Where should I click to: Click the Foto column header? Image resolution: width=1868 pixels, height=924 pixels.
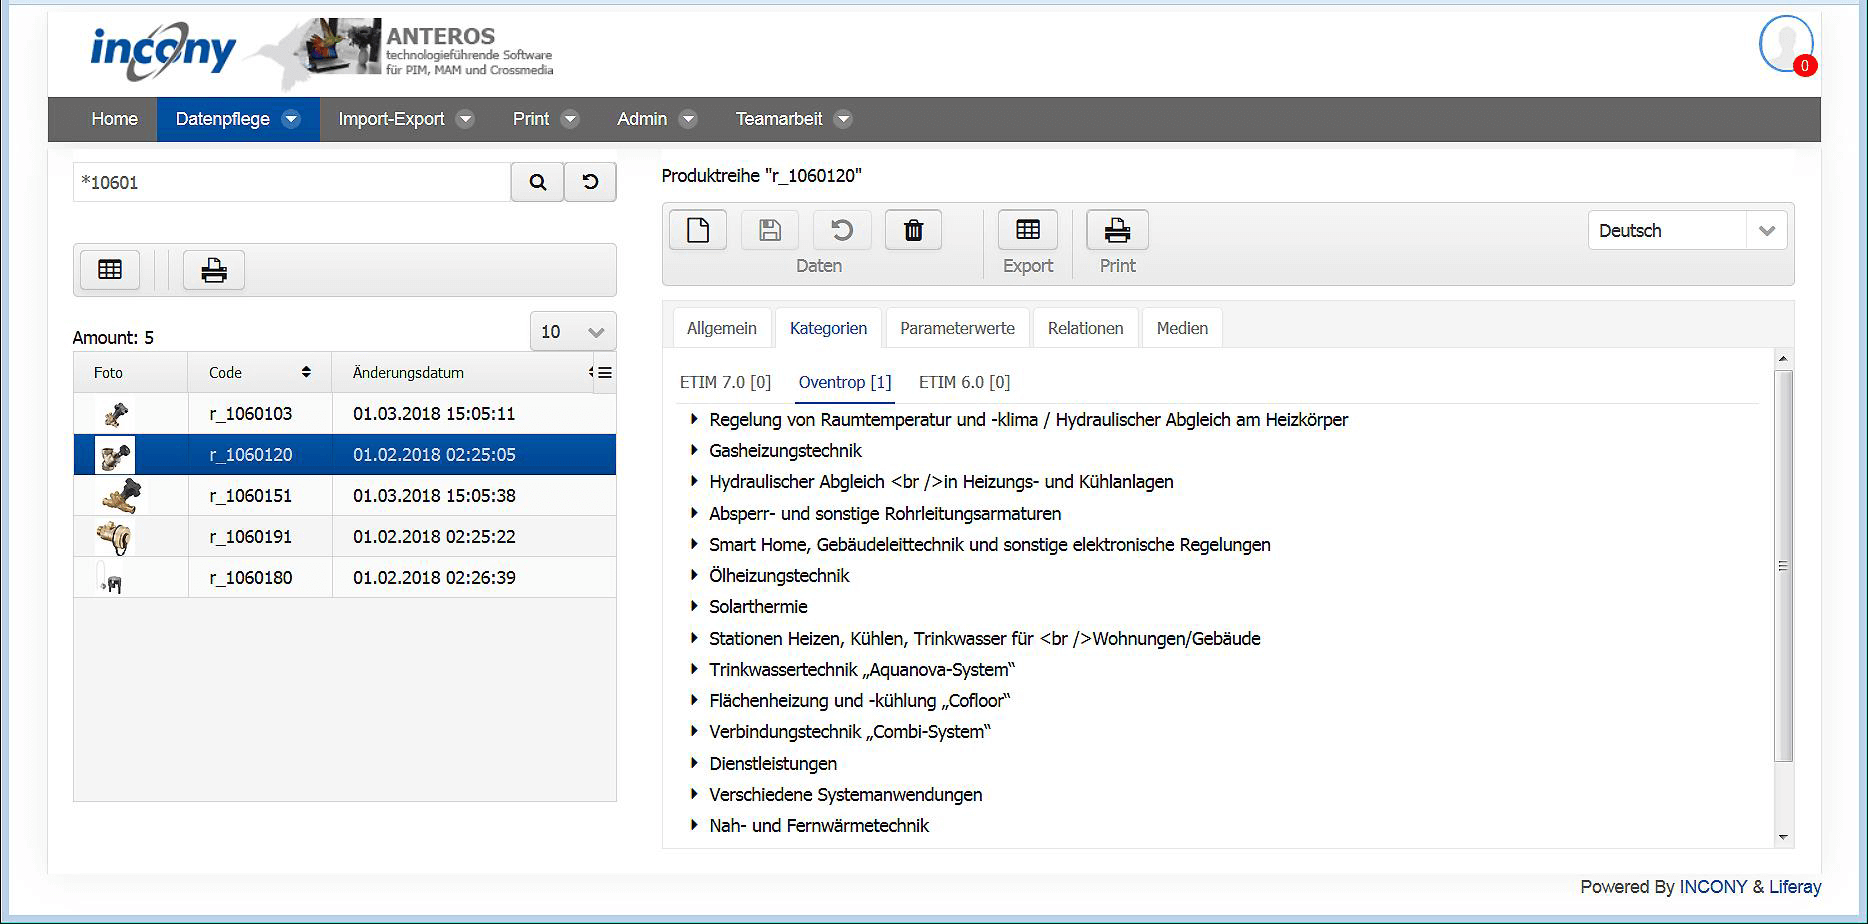108,372
